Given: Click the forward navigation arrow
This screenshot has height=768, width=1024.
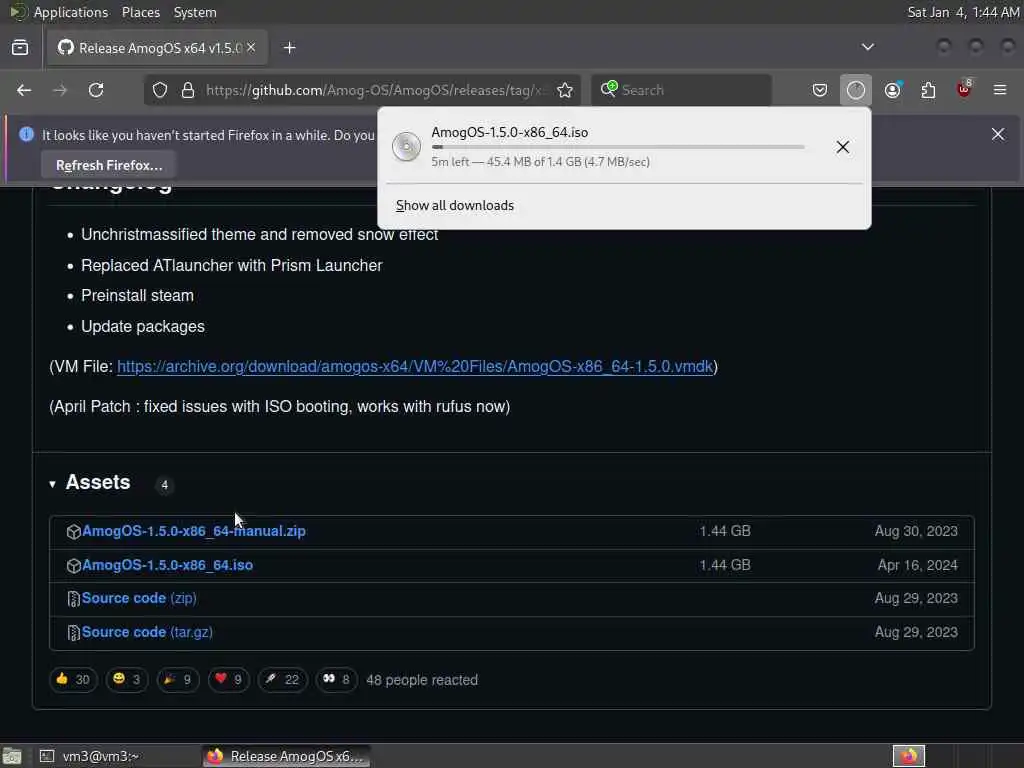Looking at the screenshot, I should (60, 90).
